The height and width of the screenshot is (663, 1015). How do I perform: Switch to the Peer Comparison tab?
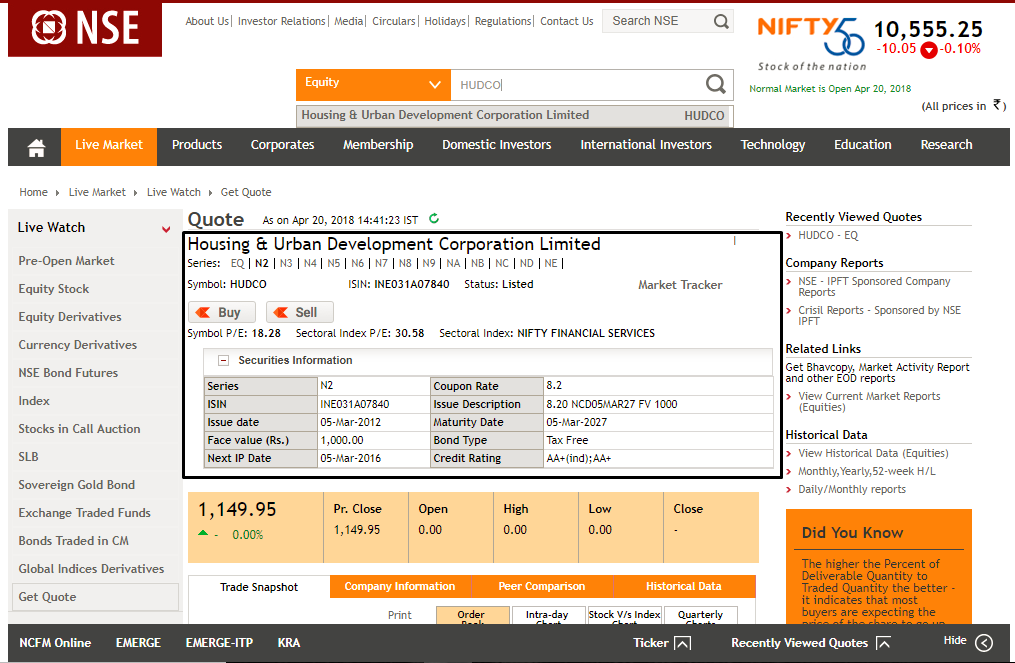tap(542, 587)
